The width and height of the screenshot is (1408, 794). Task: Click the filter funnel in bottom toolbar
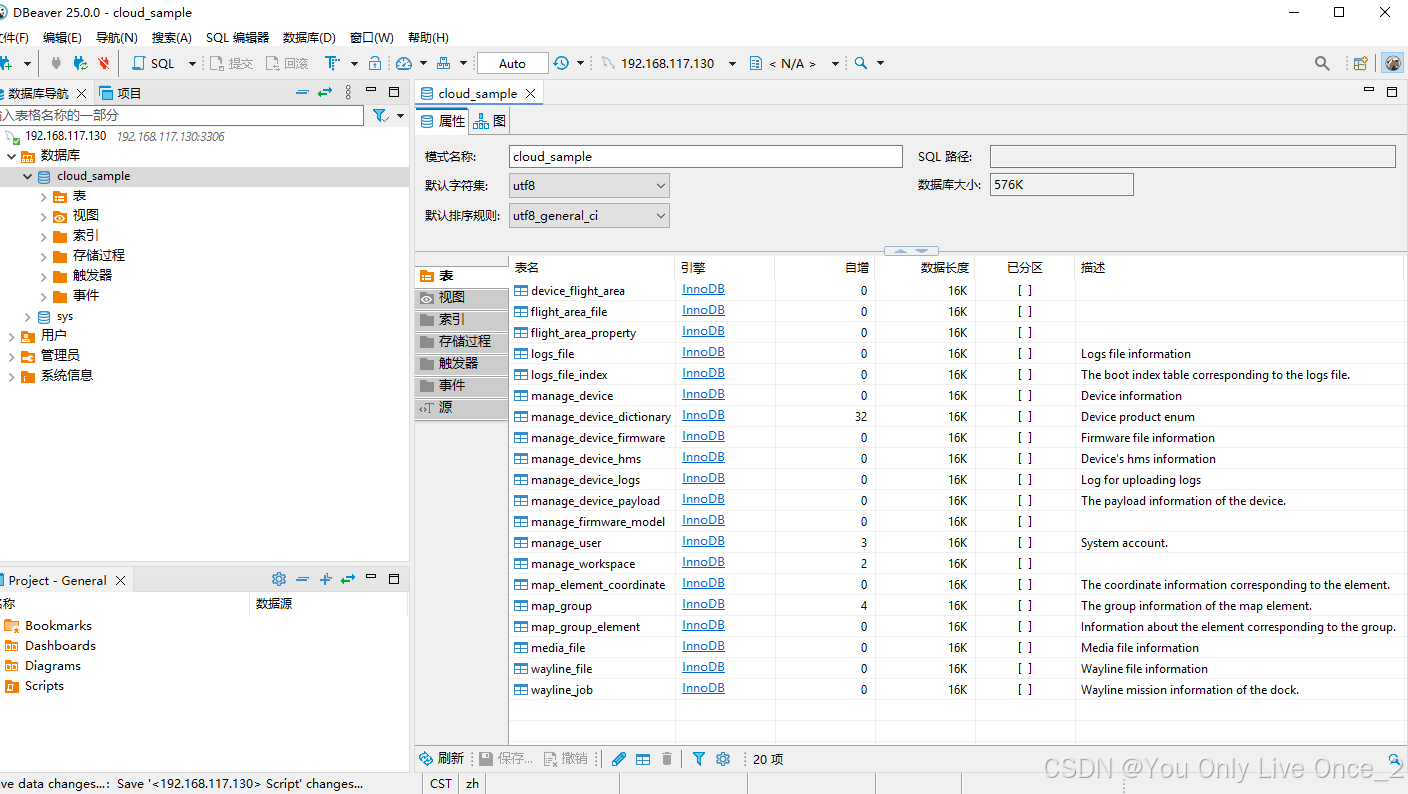coord(699,759)
